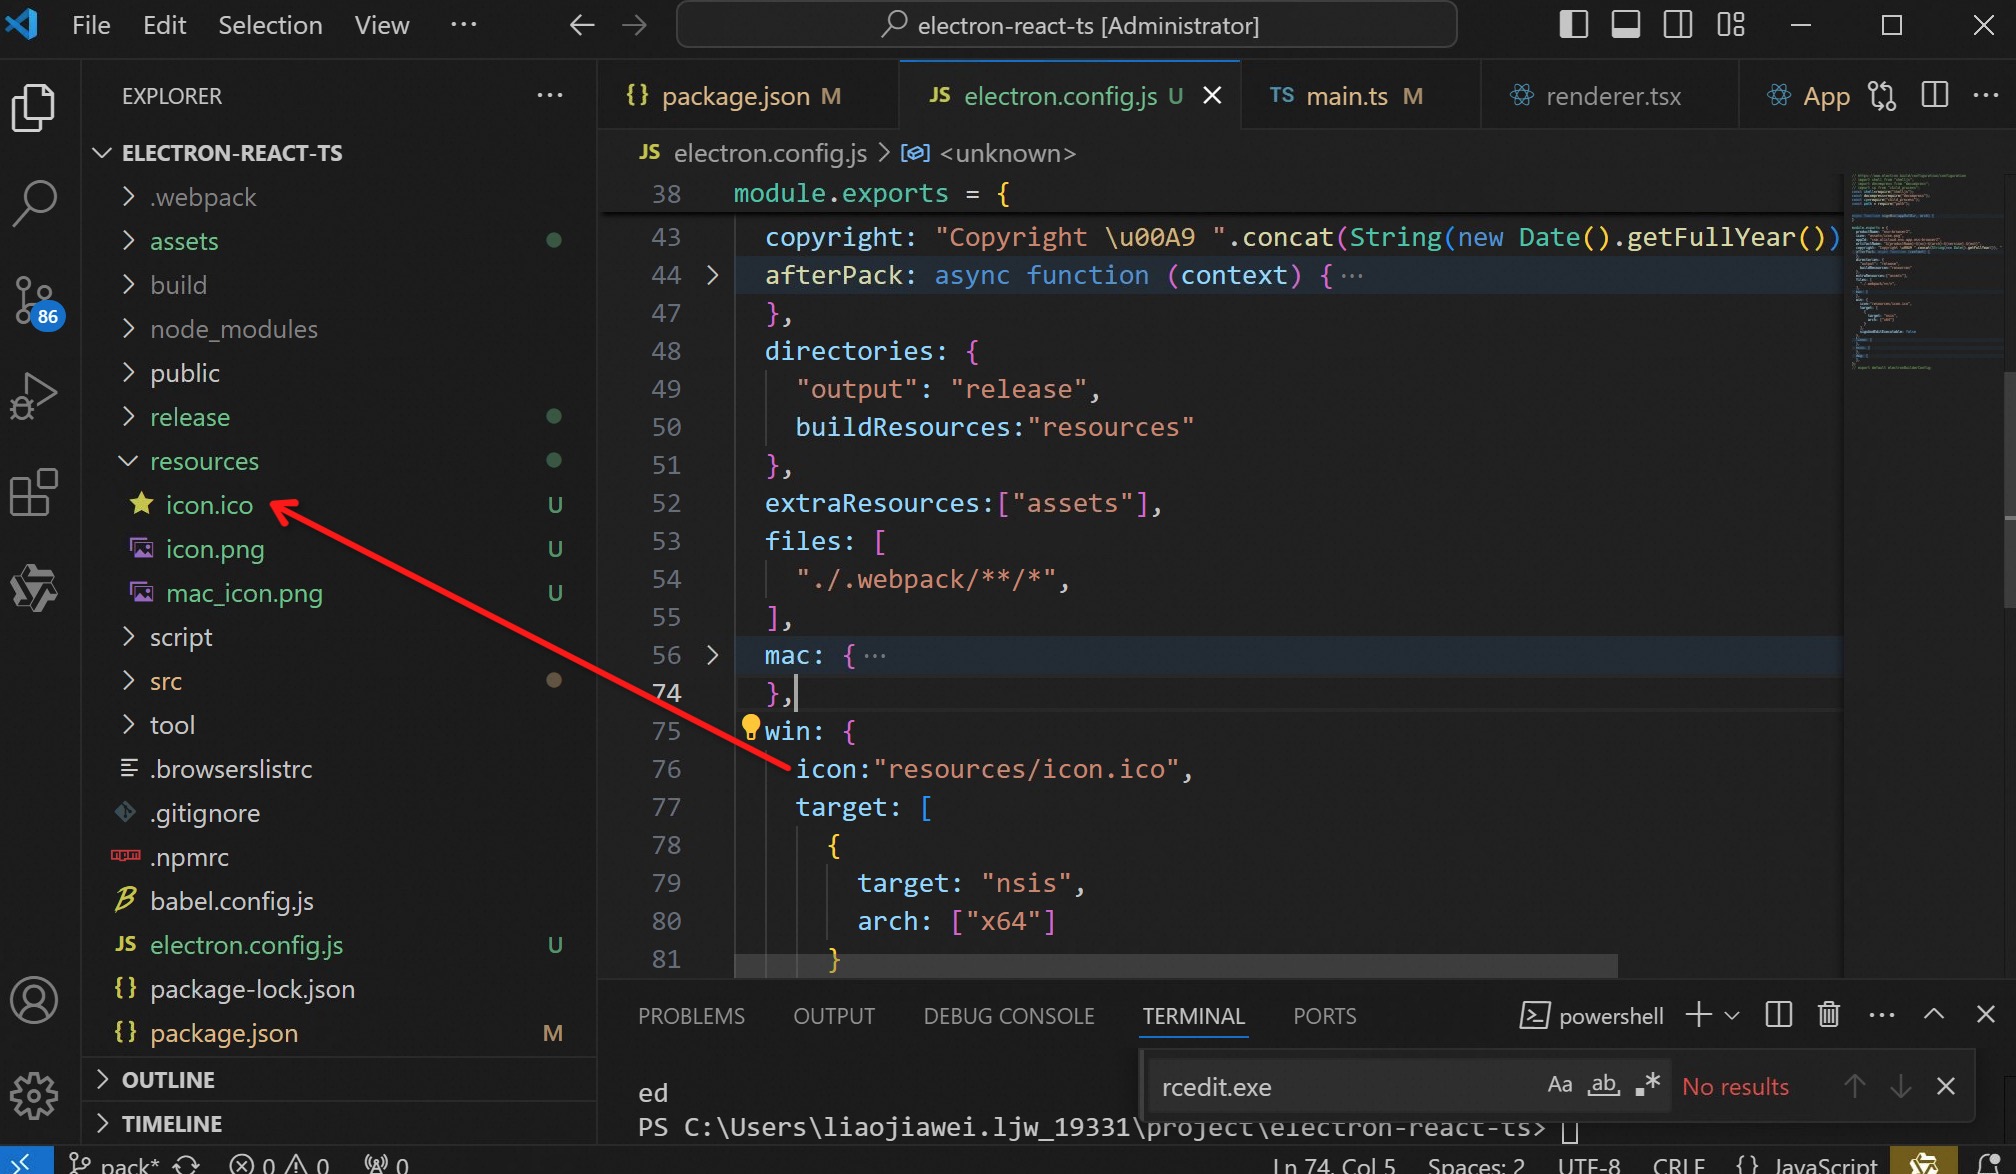This screenshot has height=1174, width=2016.
Task: Open the Extensions view
Action: point(34,492)
